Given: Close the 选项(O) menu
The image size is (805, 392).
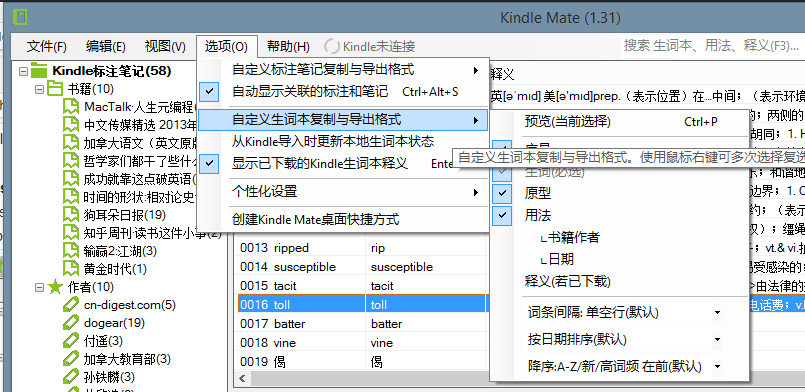Looking at the screenshot, I should (226, 47).
